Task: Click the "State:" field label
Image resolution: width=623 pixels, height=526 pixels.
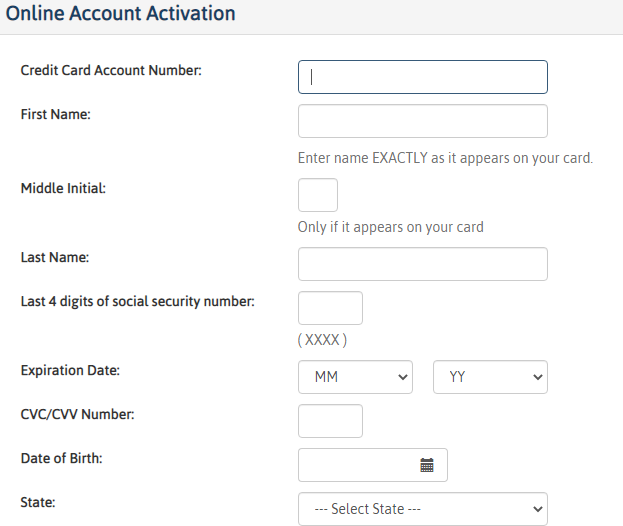Action: pos(38,503)
